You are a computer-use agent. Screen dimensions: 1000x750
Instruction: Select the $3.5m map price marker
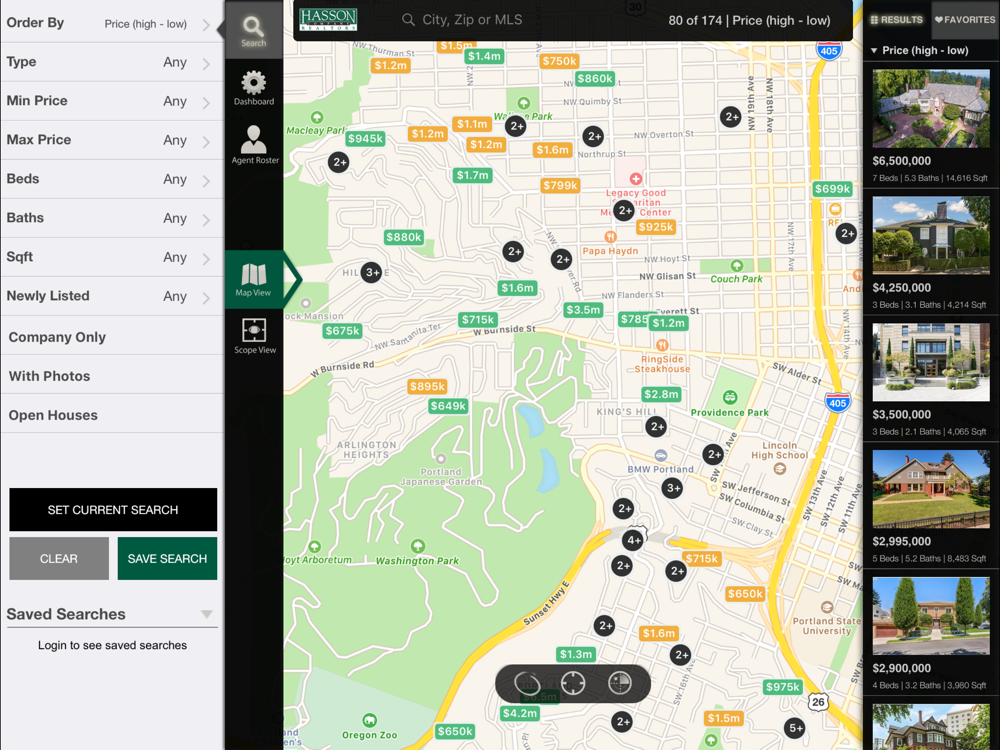pos(583,310)
